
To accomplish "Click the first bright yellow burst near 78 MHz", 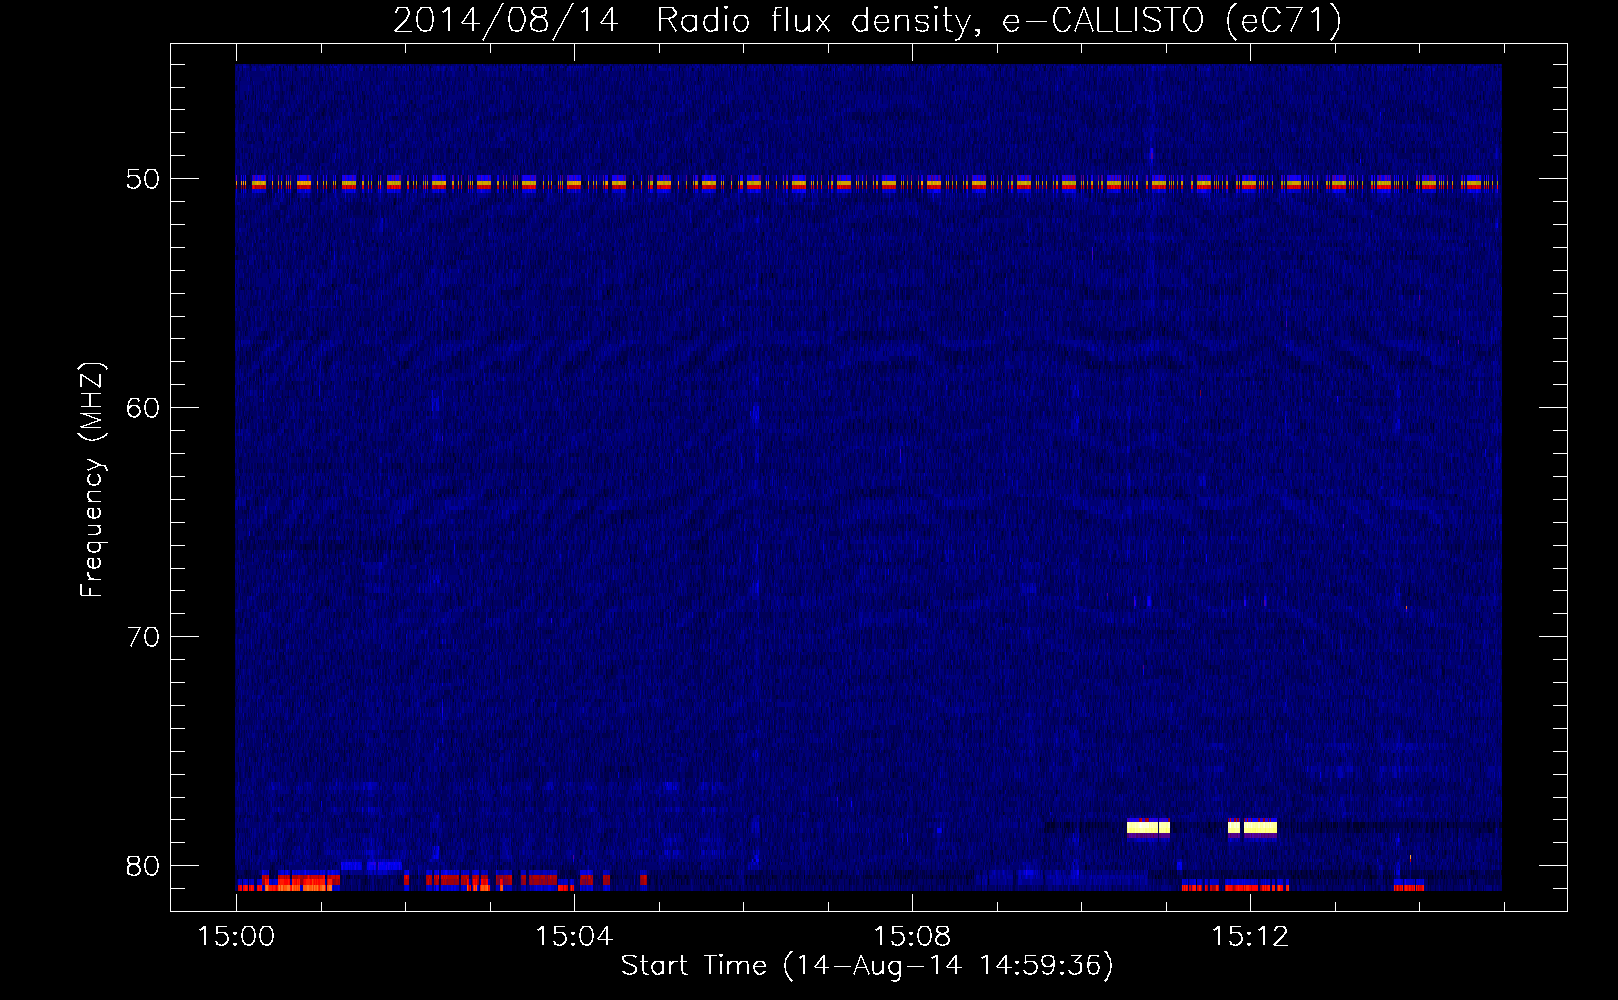I will 1148,827.
